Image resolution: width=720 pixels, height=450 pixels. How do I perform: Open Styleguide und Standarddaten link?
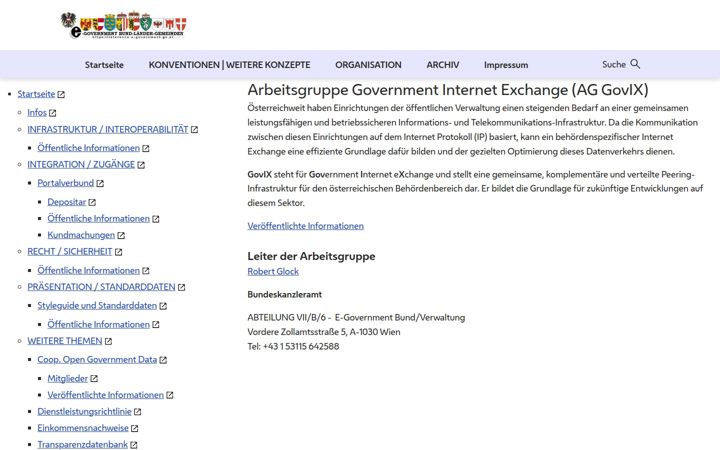tap(97, 305)
